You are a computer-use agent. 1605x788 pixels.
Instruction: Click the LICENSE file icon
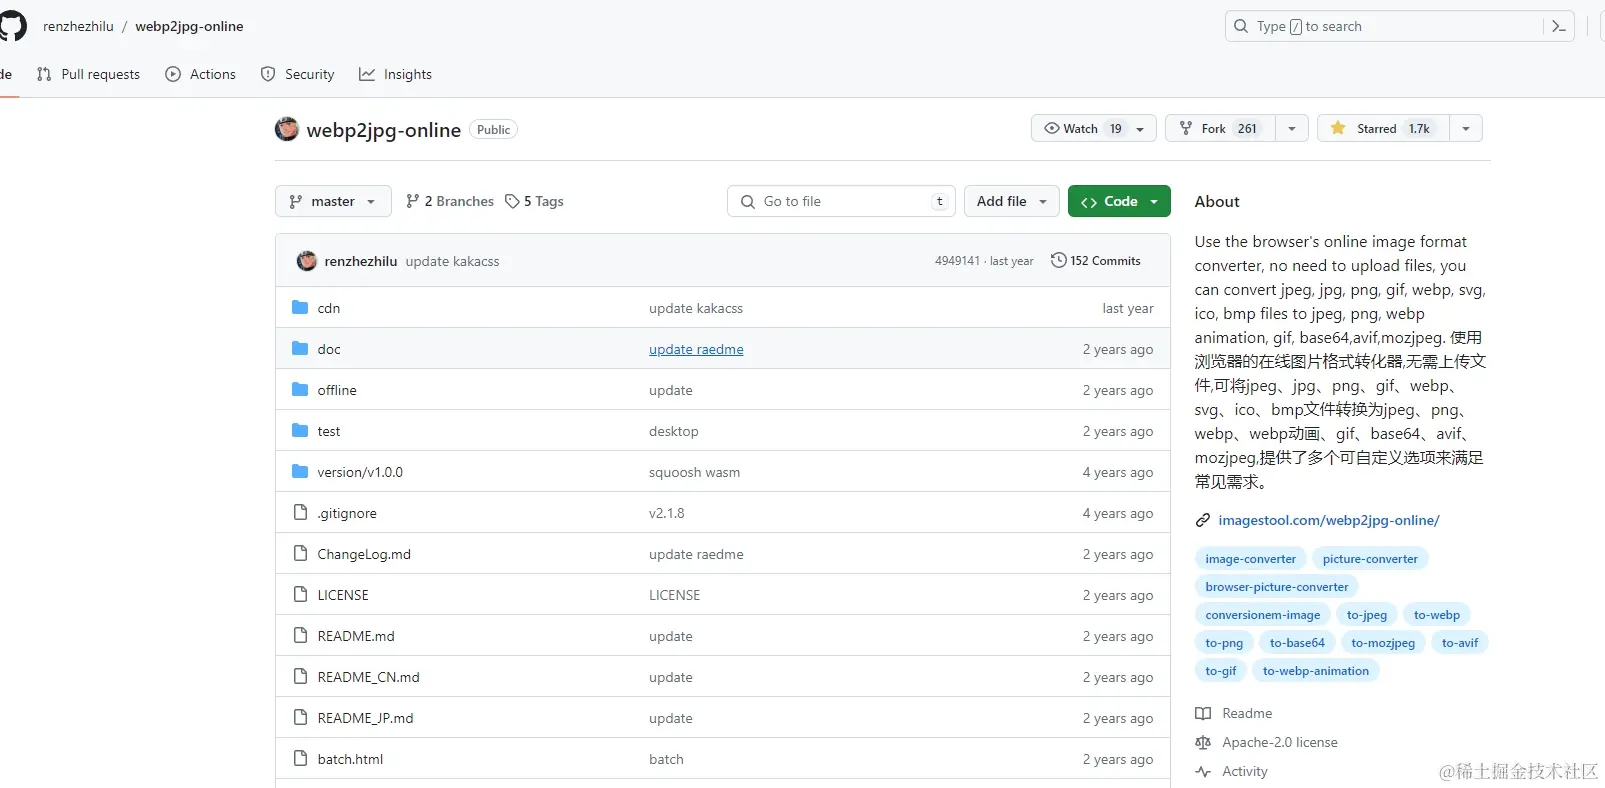[x=300, y=595]
